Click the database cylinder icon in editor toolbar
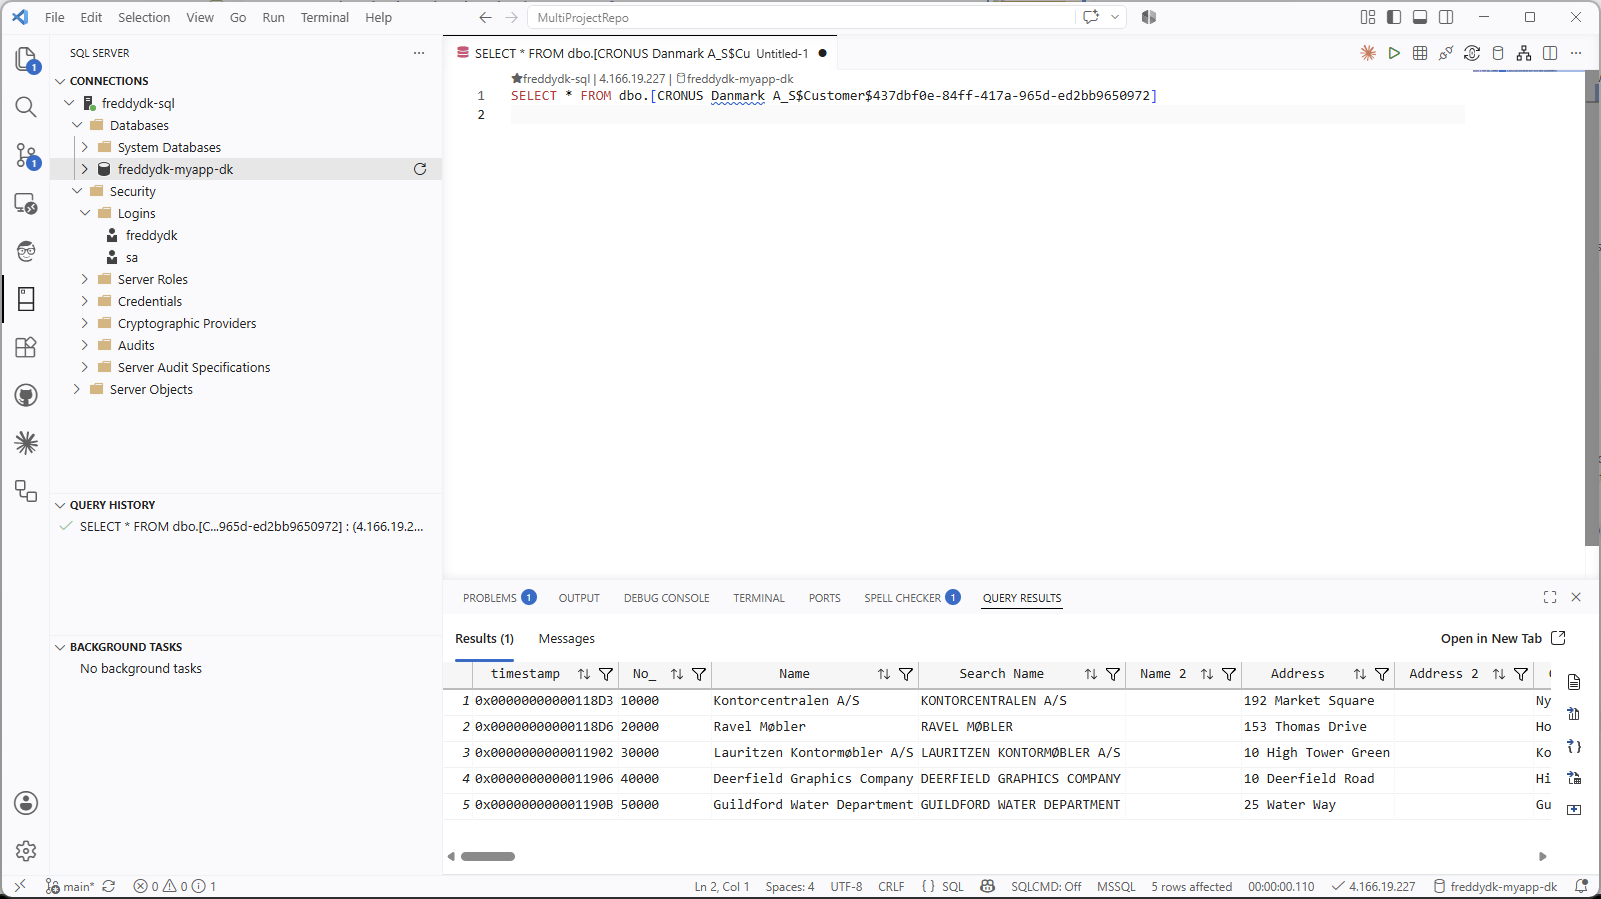This screenshot has width=1601, height=899. [1498, 53]
